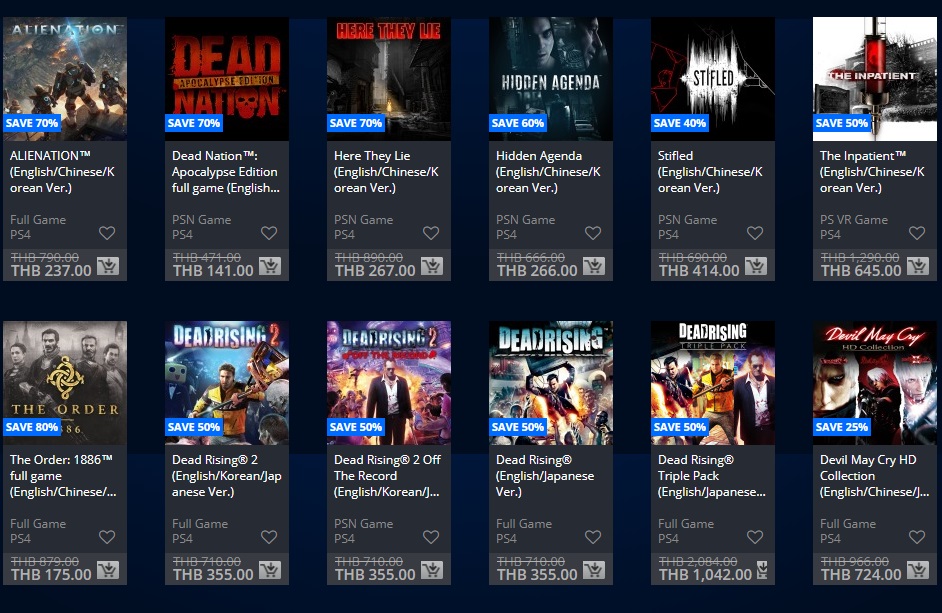942x613 pixels.
Task: Add The Inpatient to cart
Action: coord(917,266)
